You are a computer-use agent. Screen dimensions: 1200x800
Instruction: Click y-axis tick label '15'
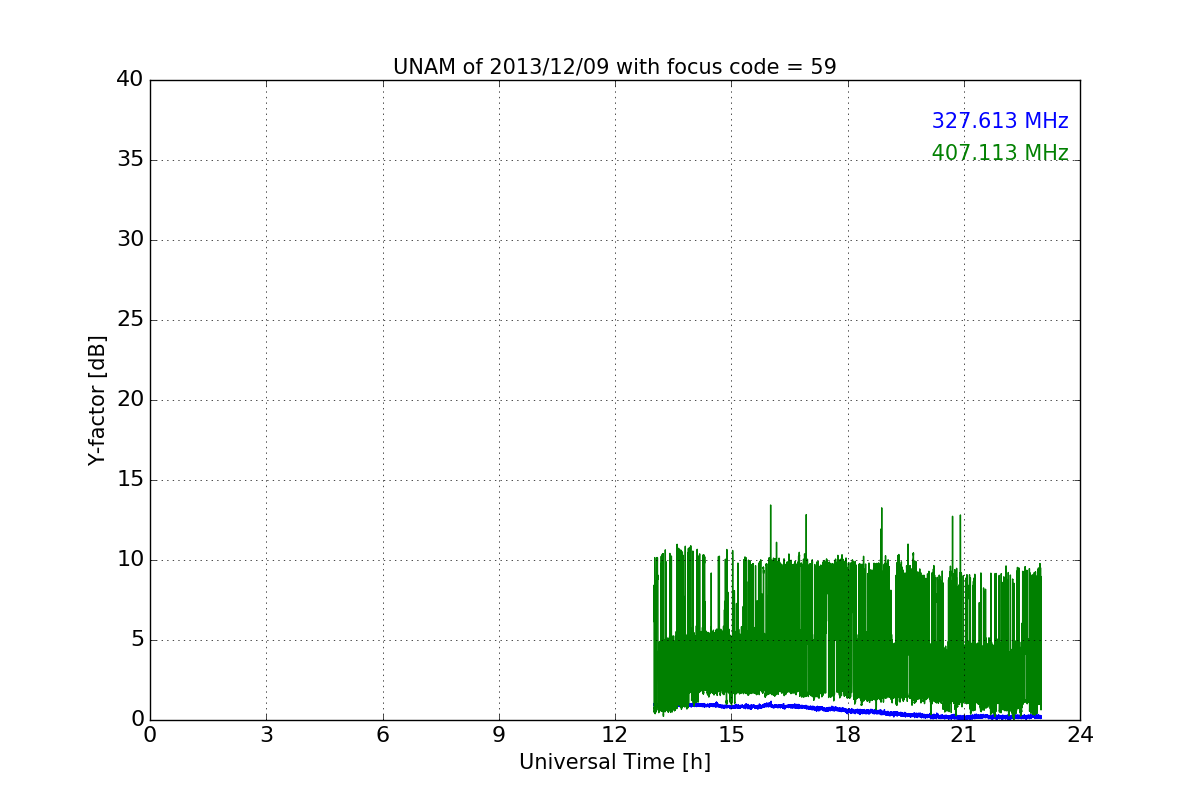[130, 480]
